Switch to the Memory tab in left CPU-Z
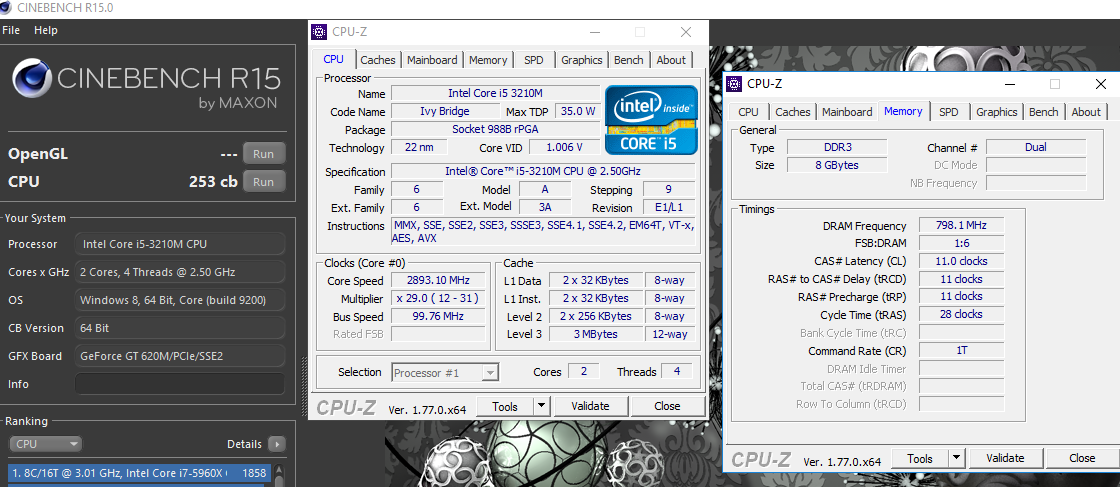Viewport: 1120px width, 487px height. [x=488, y=60]
